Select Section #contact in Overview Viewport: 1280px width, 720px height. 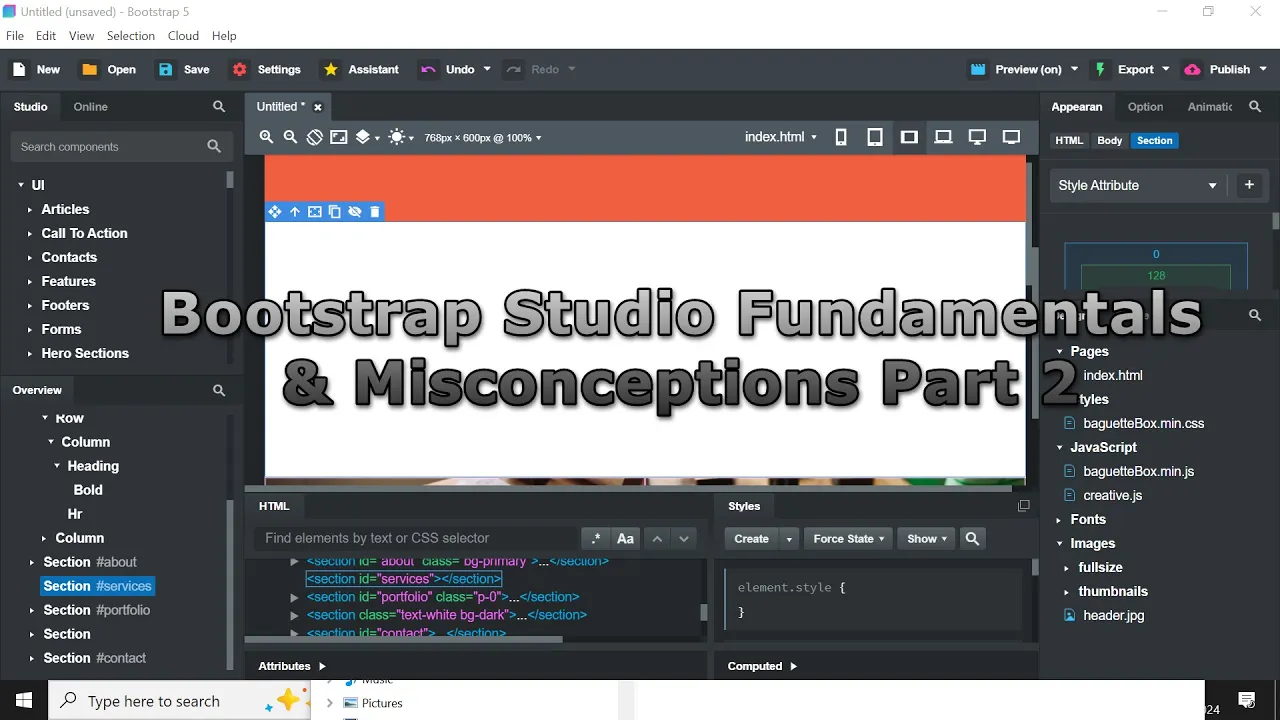pyautogui.click(x=94, y=658)
